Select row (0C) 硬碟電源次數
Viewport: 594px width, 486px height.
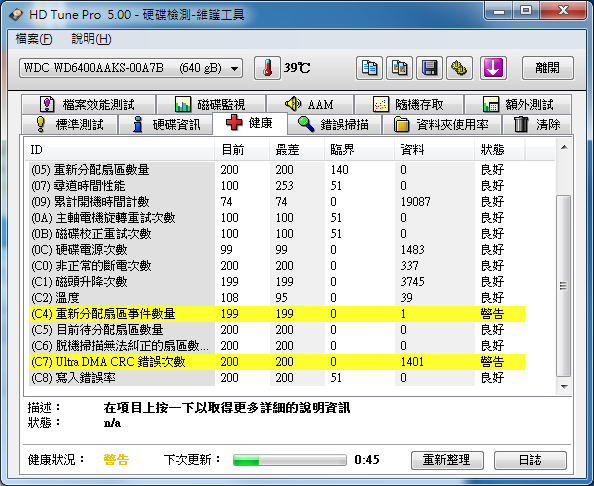coord(277,250)
